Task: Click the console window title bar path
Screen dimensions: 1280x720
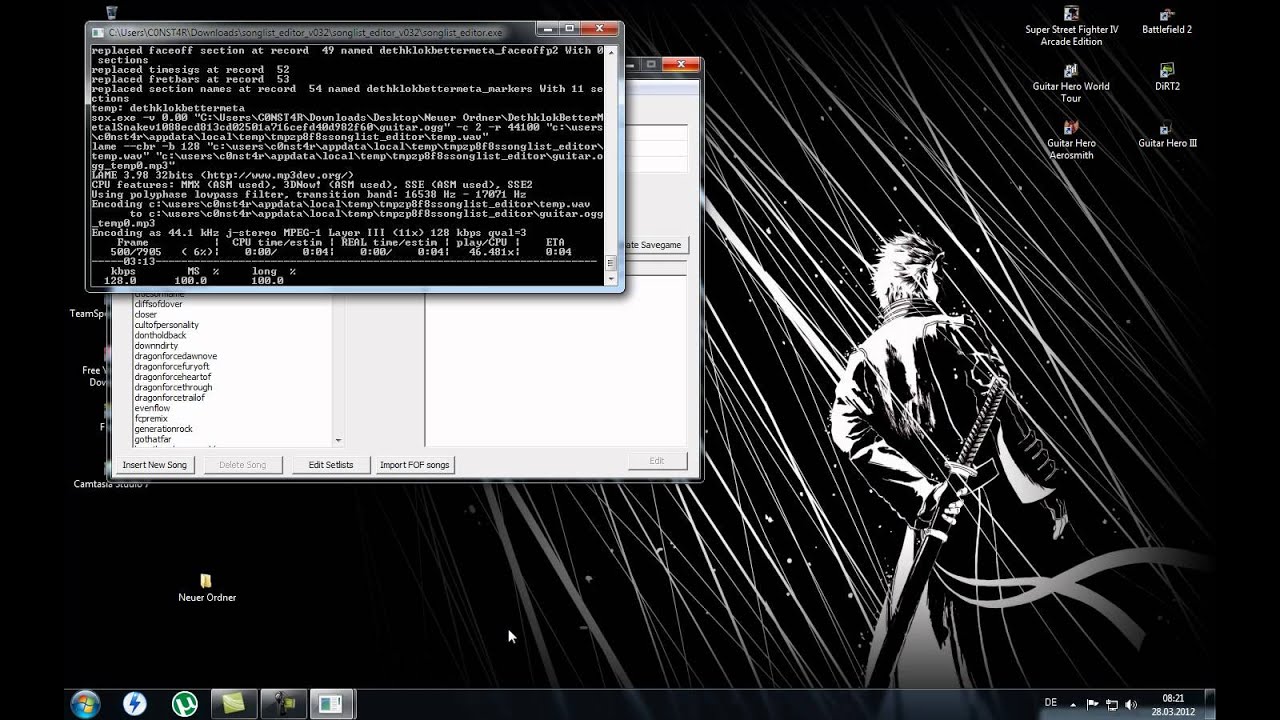Action: click(x=306, y=32)
